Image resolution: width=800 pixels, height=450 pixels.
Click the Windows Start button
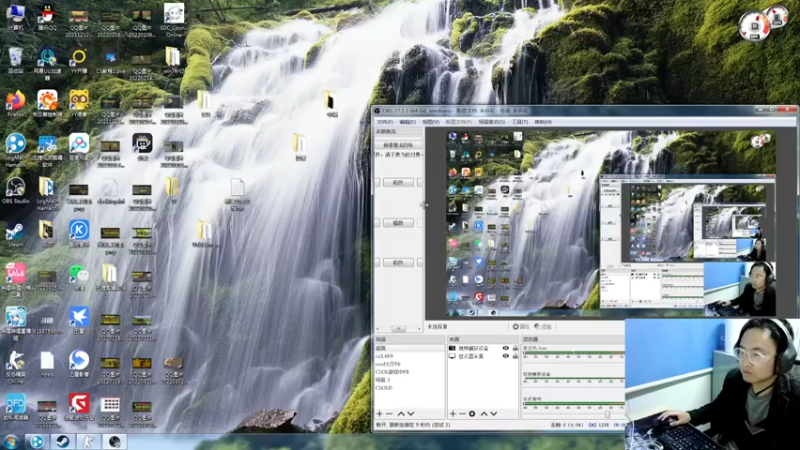pyautogui.click(x=10, y=442)
